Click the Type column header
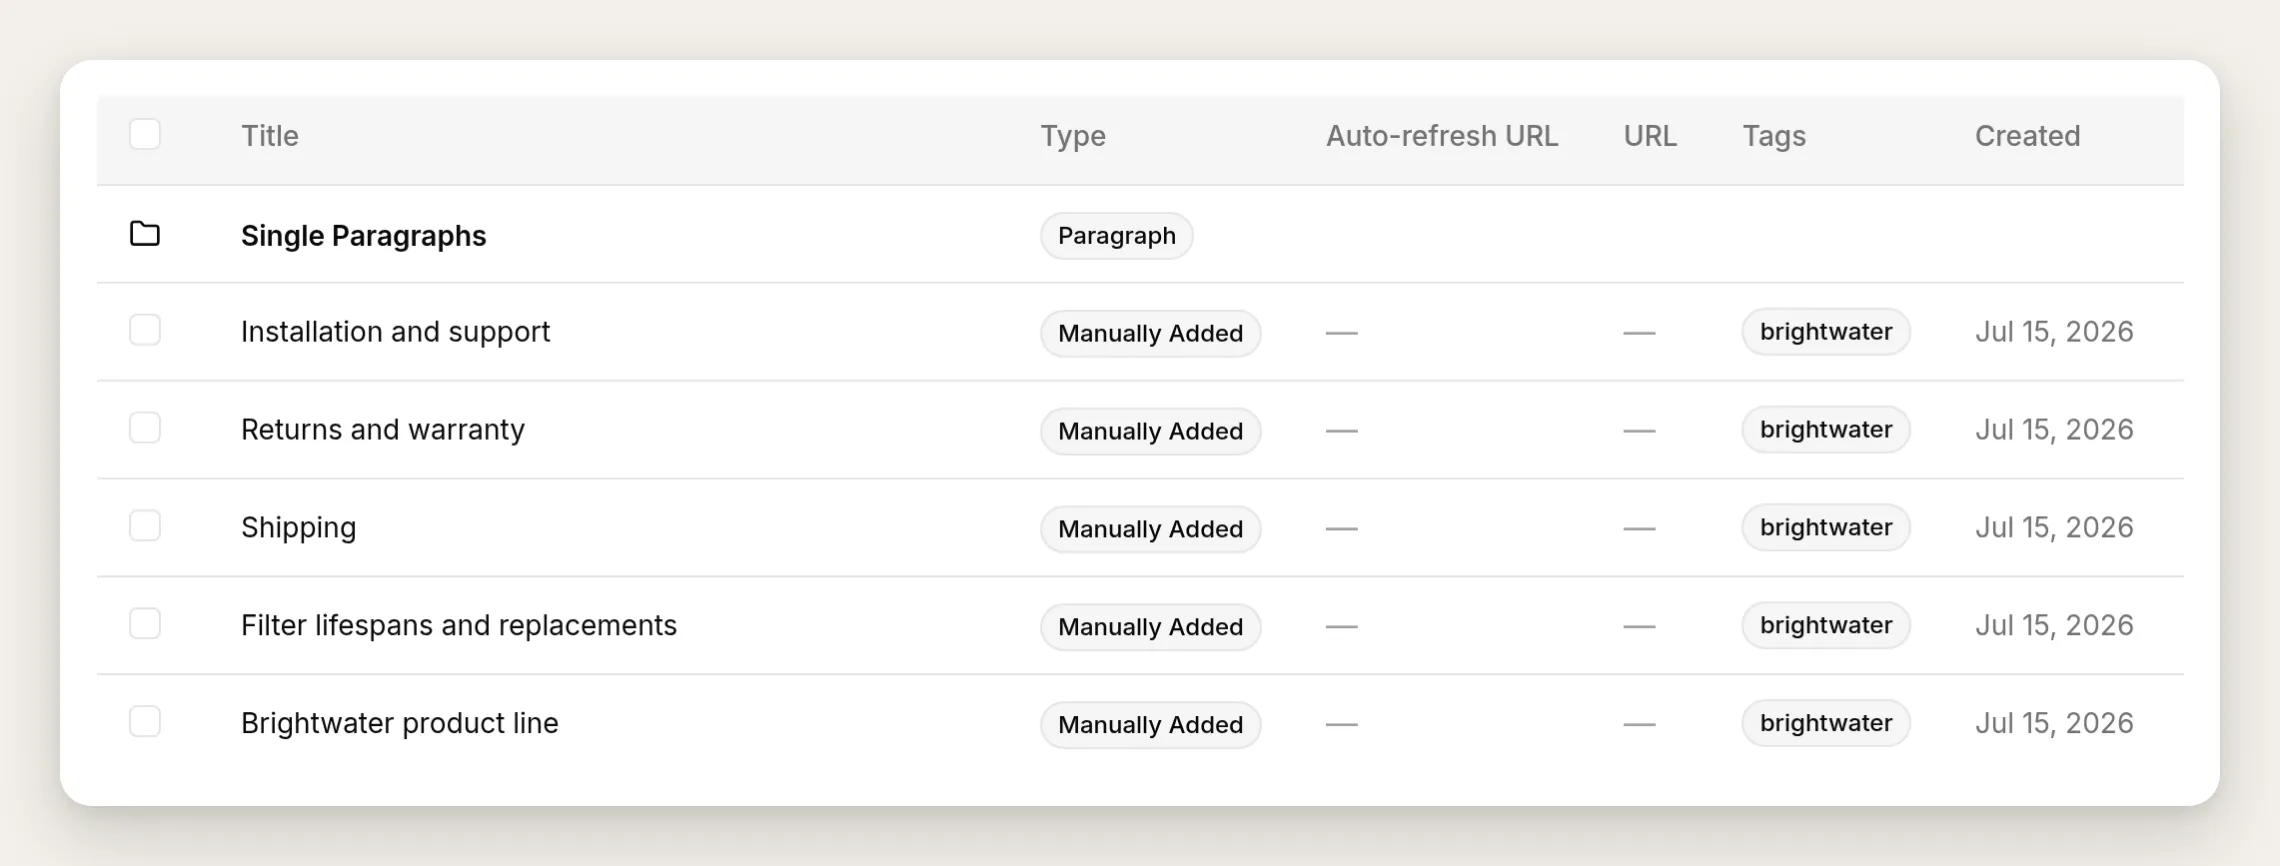The image size is (2280, 866). (x=1073, y=136)
